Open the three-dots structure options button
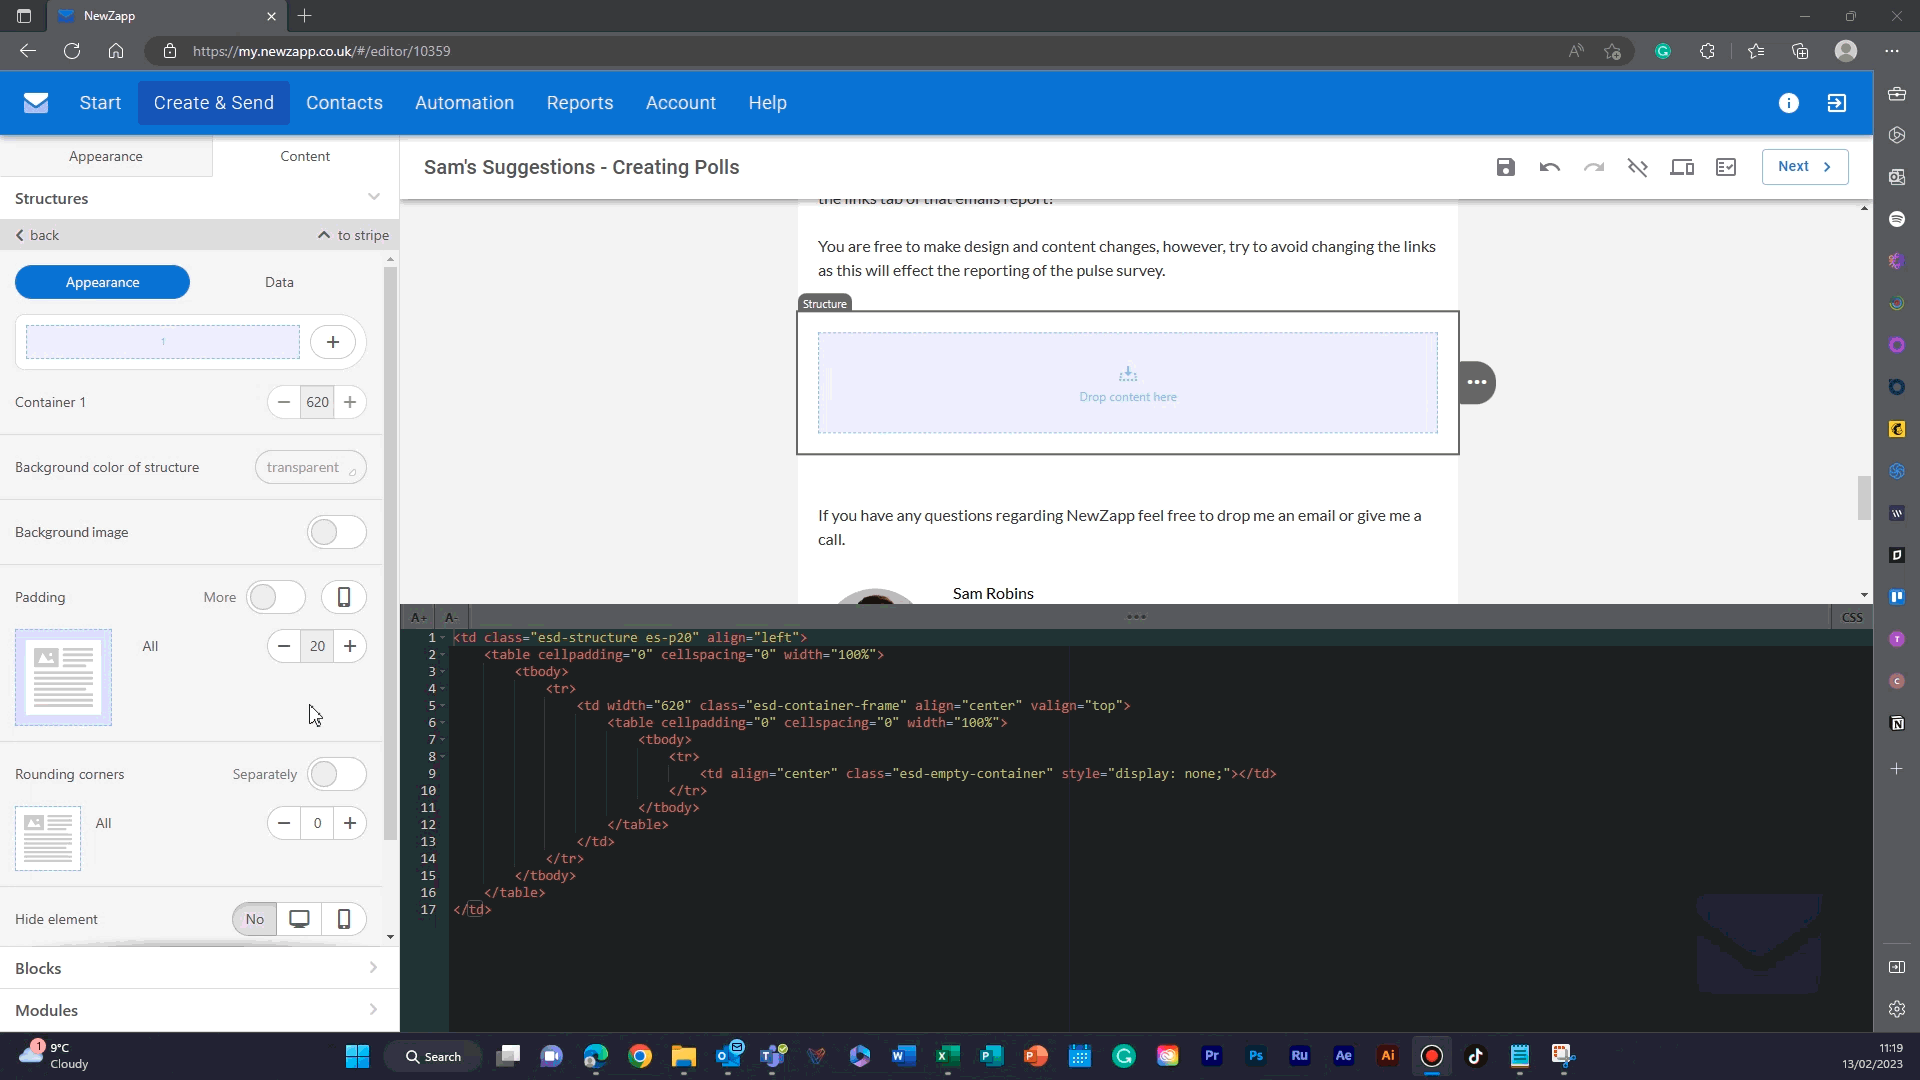 [1476, 382]
